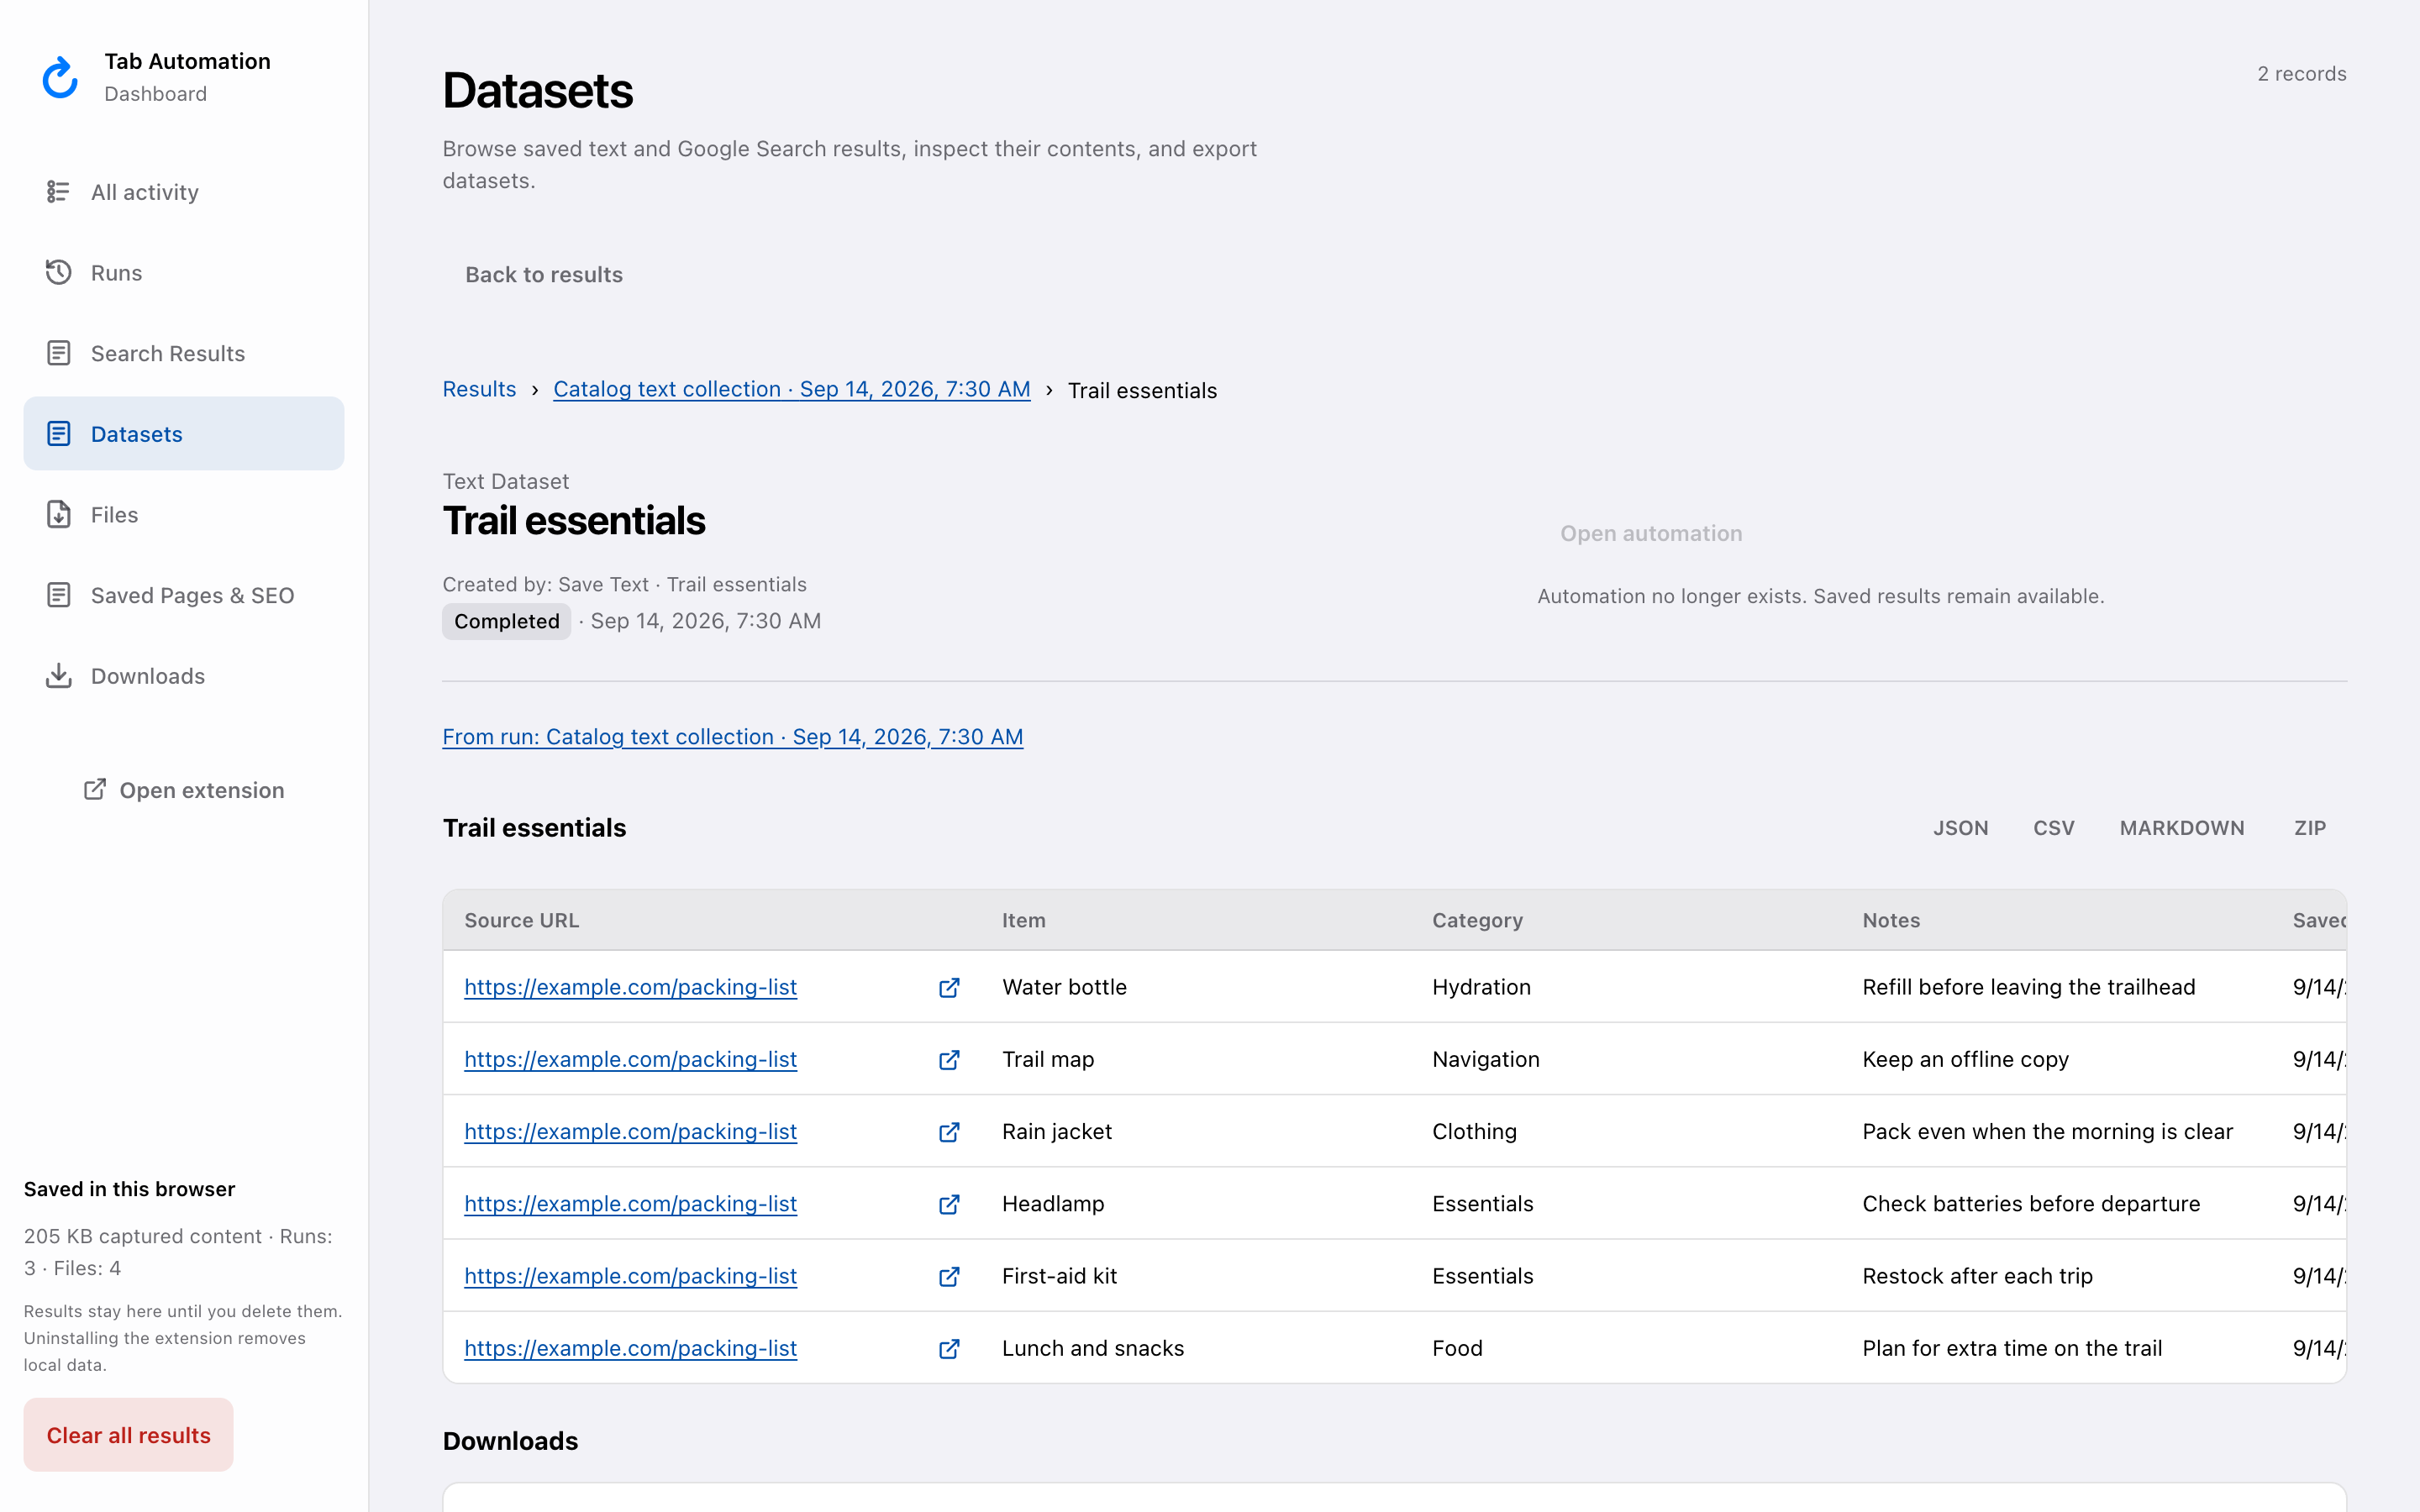Open packing-list URL in First-aid kit row
This screenshot has width=2420, height=1512.
[x=630, y=1276]
